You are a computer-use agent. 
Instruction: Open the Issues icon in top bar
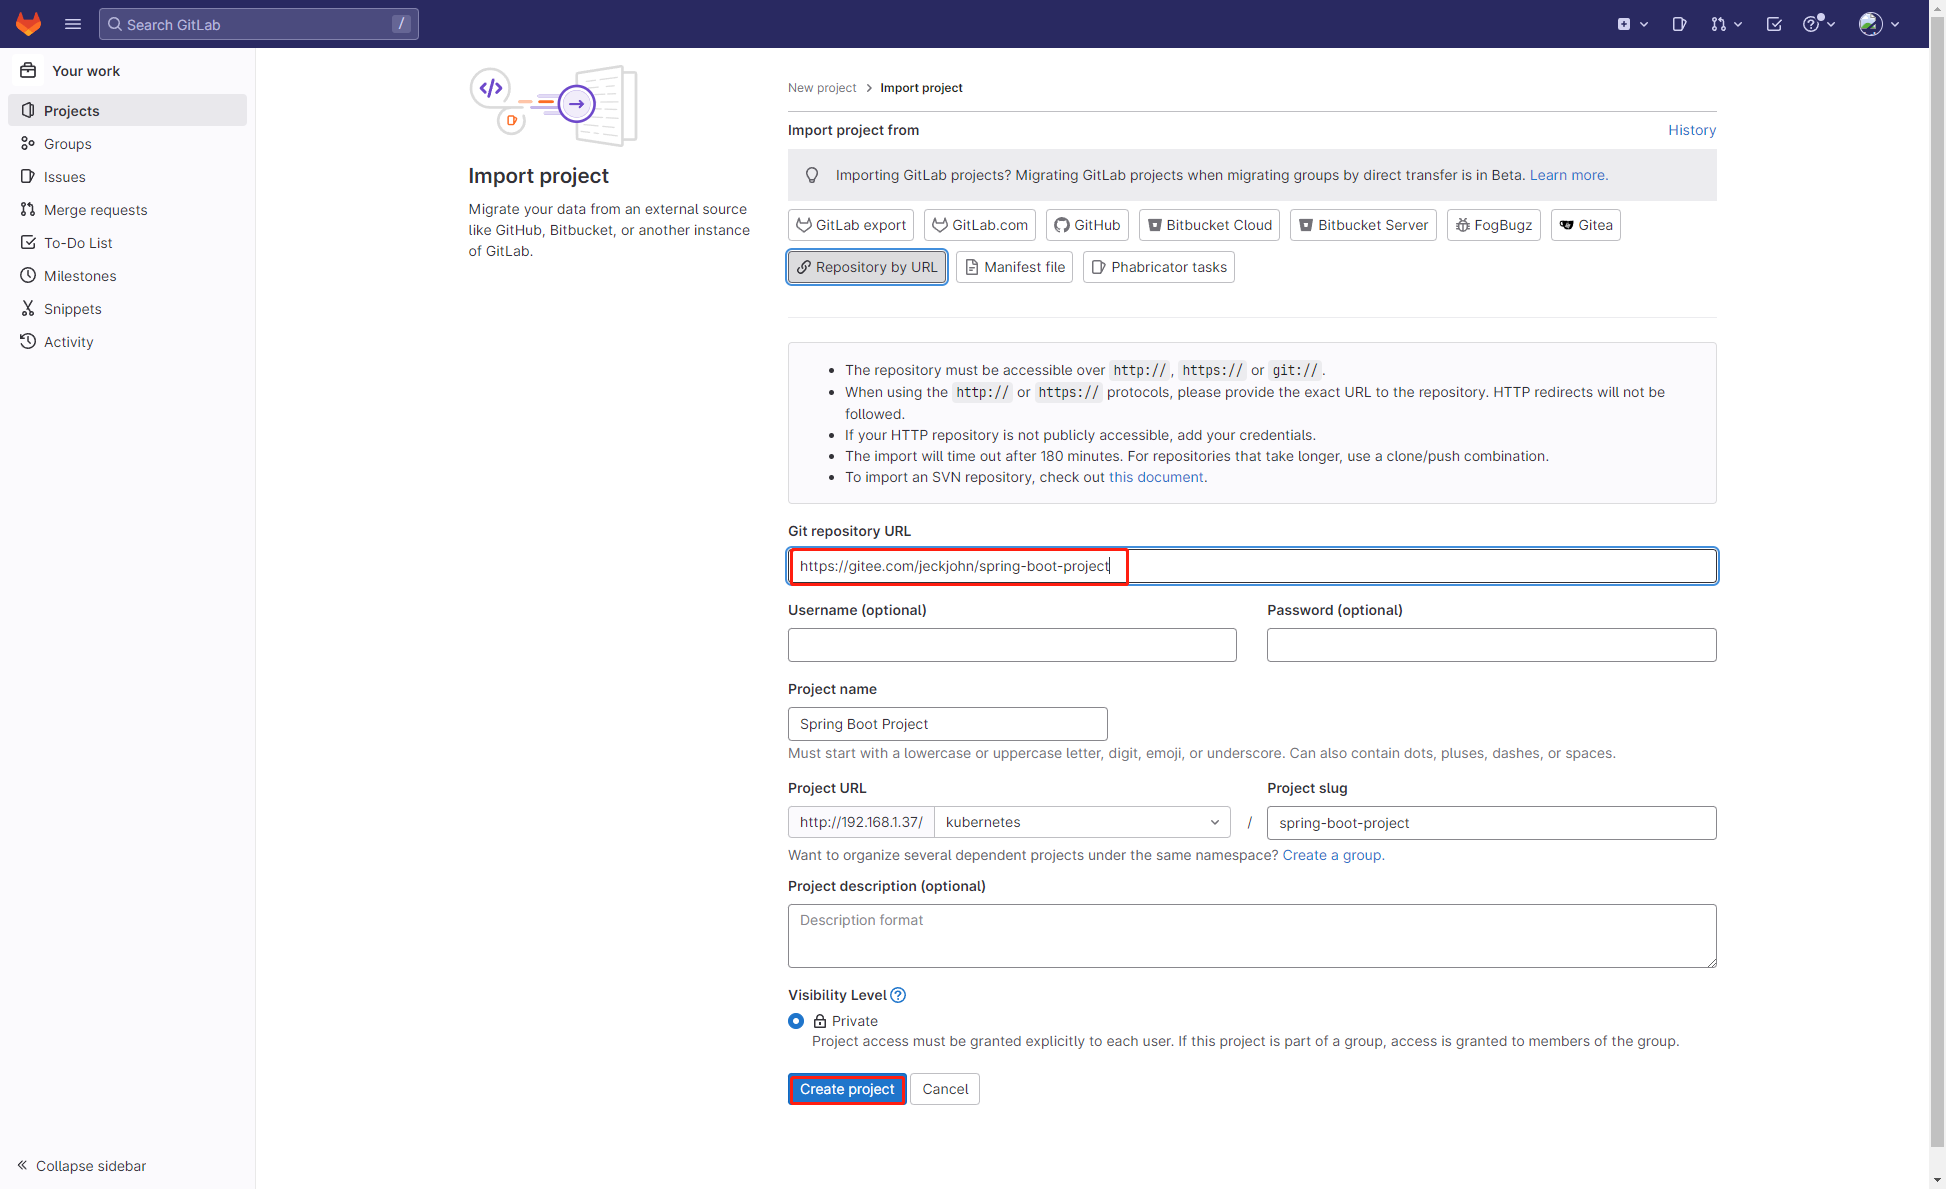(x=1679, y=24)
